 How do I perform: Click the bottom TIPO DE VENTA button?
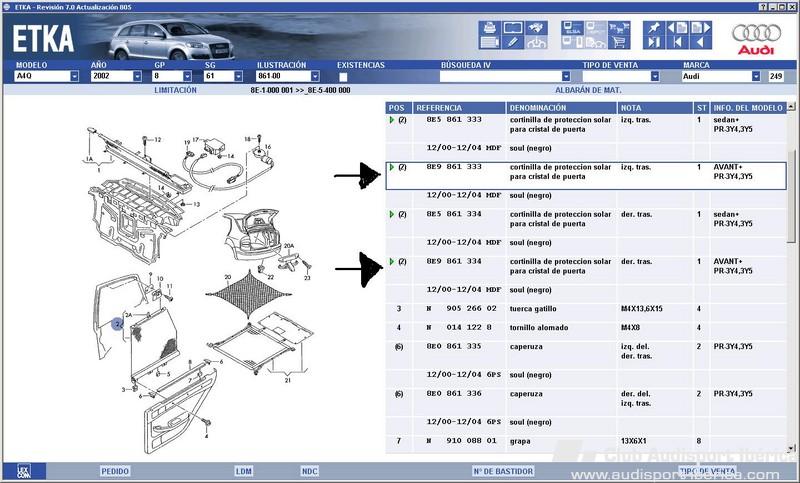[x=708, y=470]
